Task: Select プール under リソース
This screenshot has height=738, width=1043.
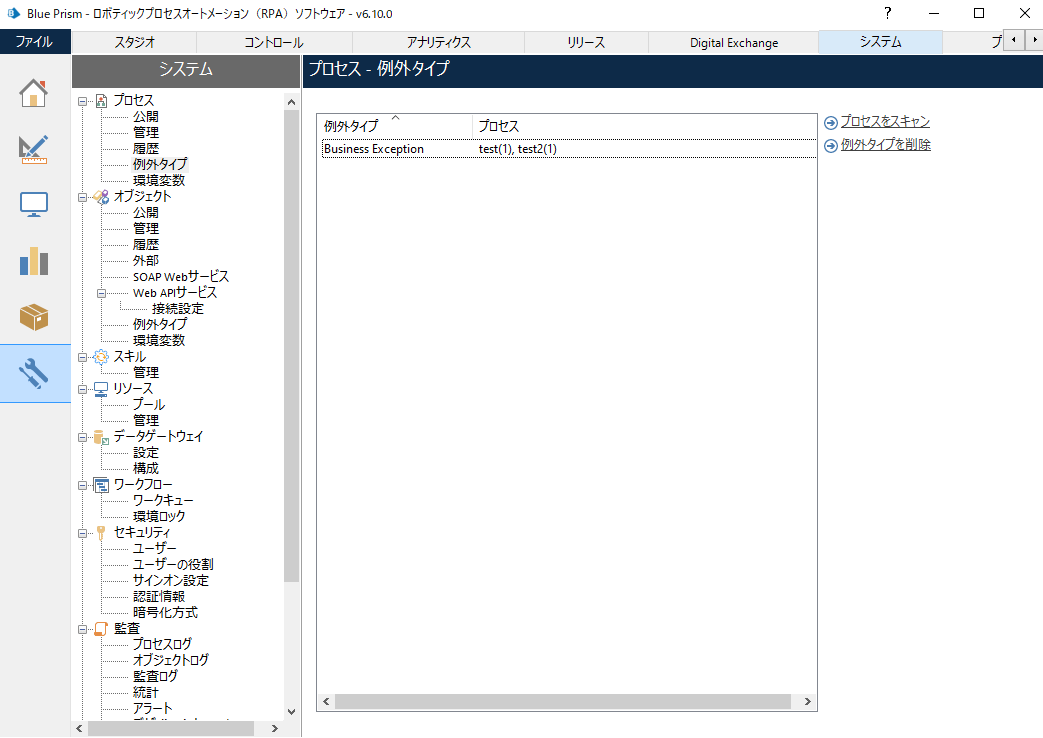Action: click(x=149, y=405)
